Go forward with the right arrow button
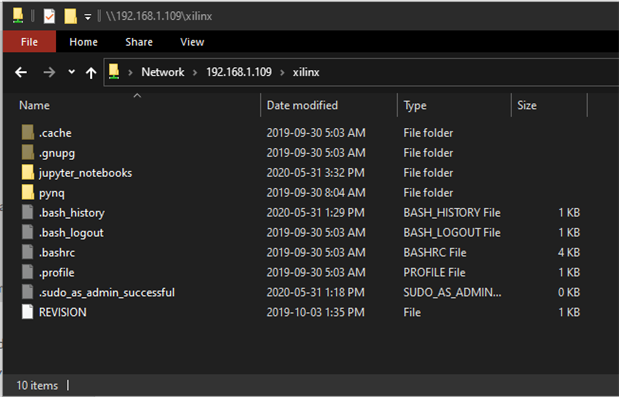 tap(49, 72)
